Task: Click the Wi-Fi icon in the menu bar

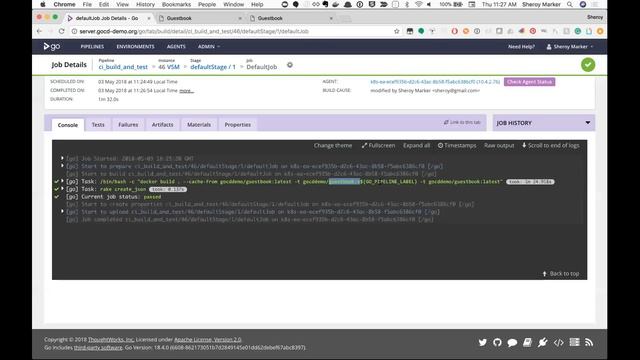Action: tap(418, 4)
